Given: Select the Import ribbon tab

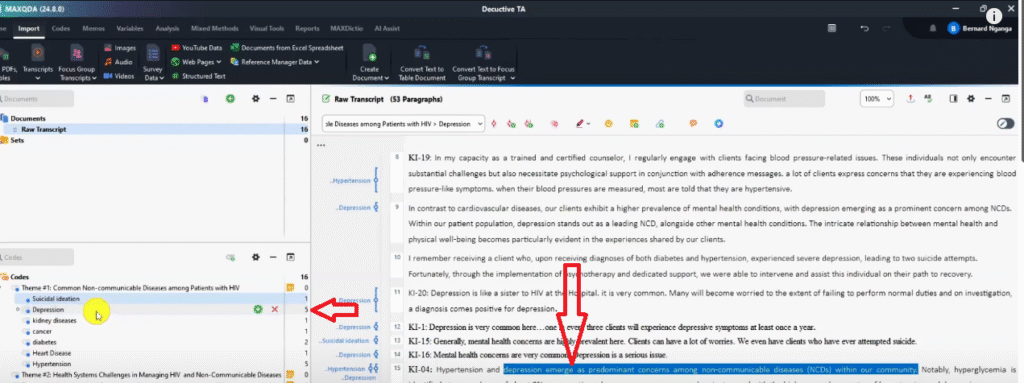Looking at the screenshot, I should tap(29, 29).
